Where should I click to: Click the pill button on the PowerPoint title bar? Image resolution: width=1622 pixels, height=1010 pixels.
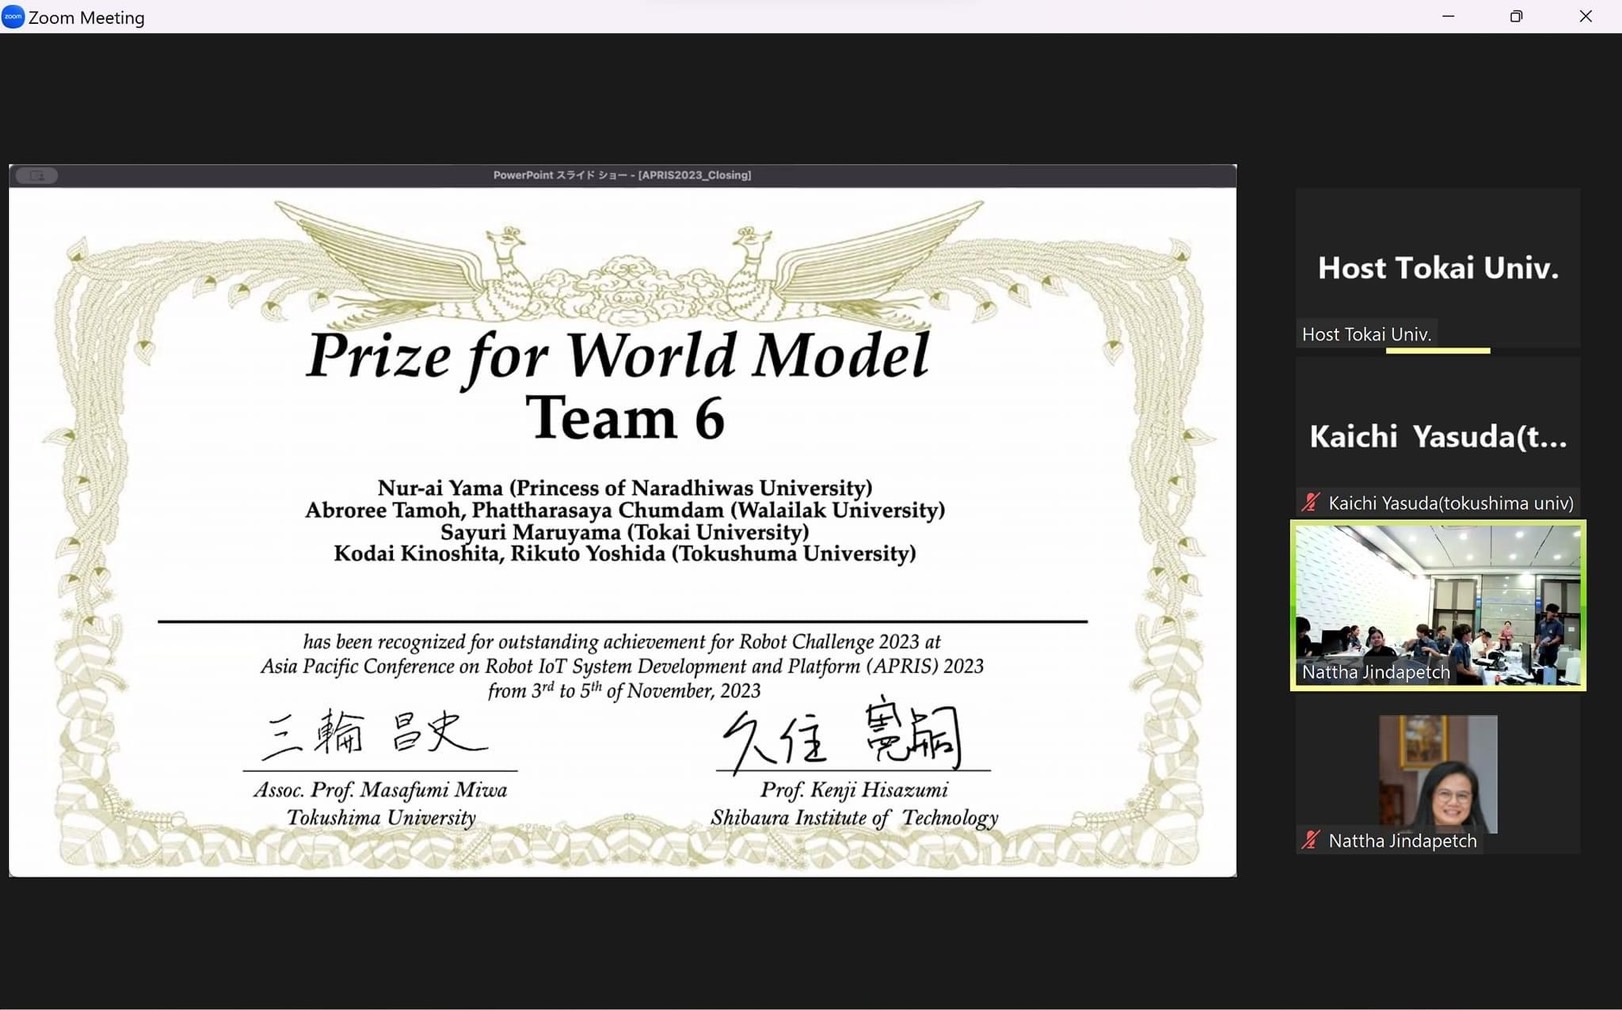coord(37,176)
